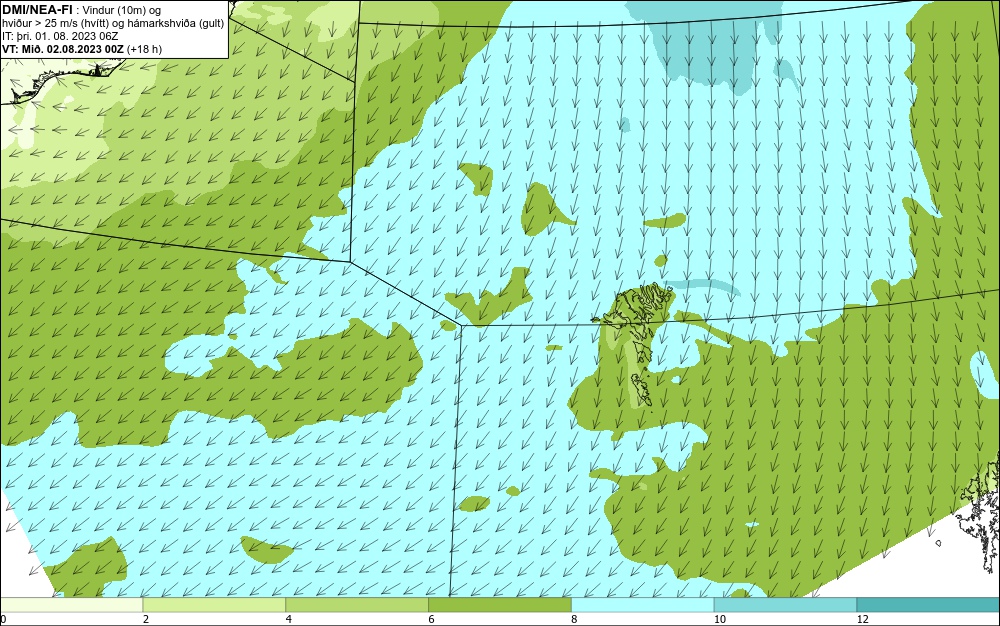Click the 'hviður > 25 m/s (hvítt)' description line
The width and height of the screenshot is (1000, 626).
click(x=113, y=23)
